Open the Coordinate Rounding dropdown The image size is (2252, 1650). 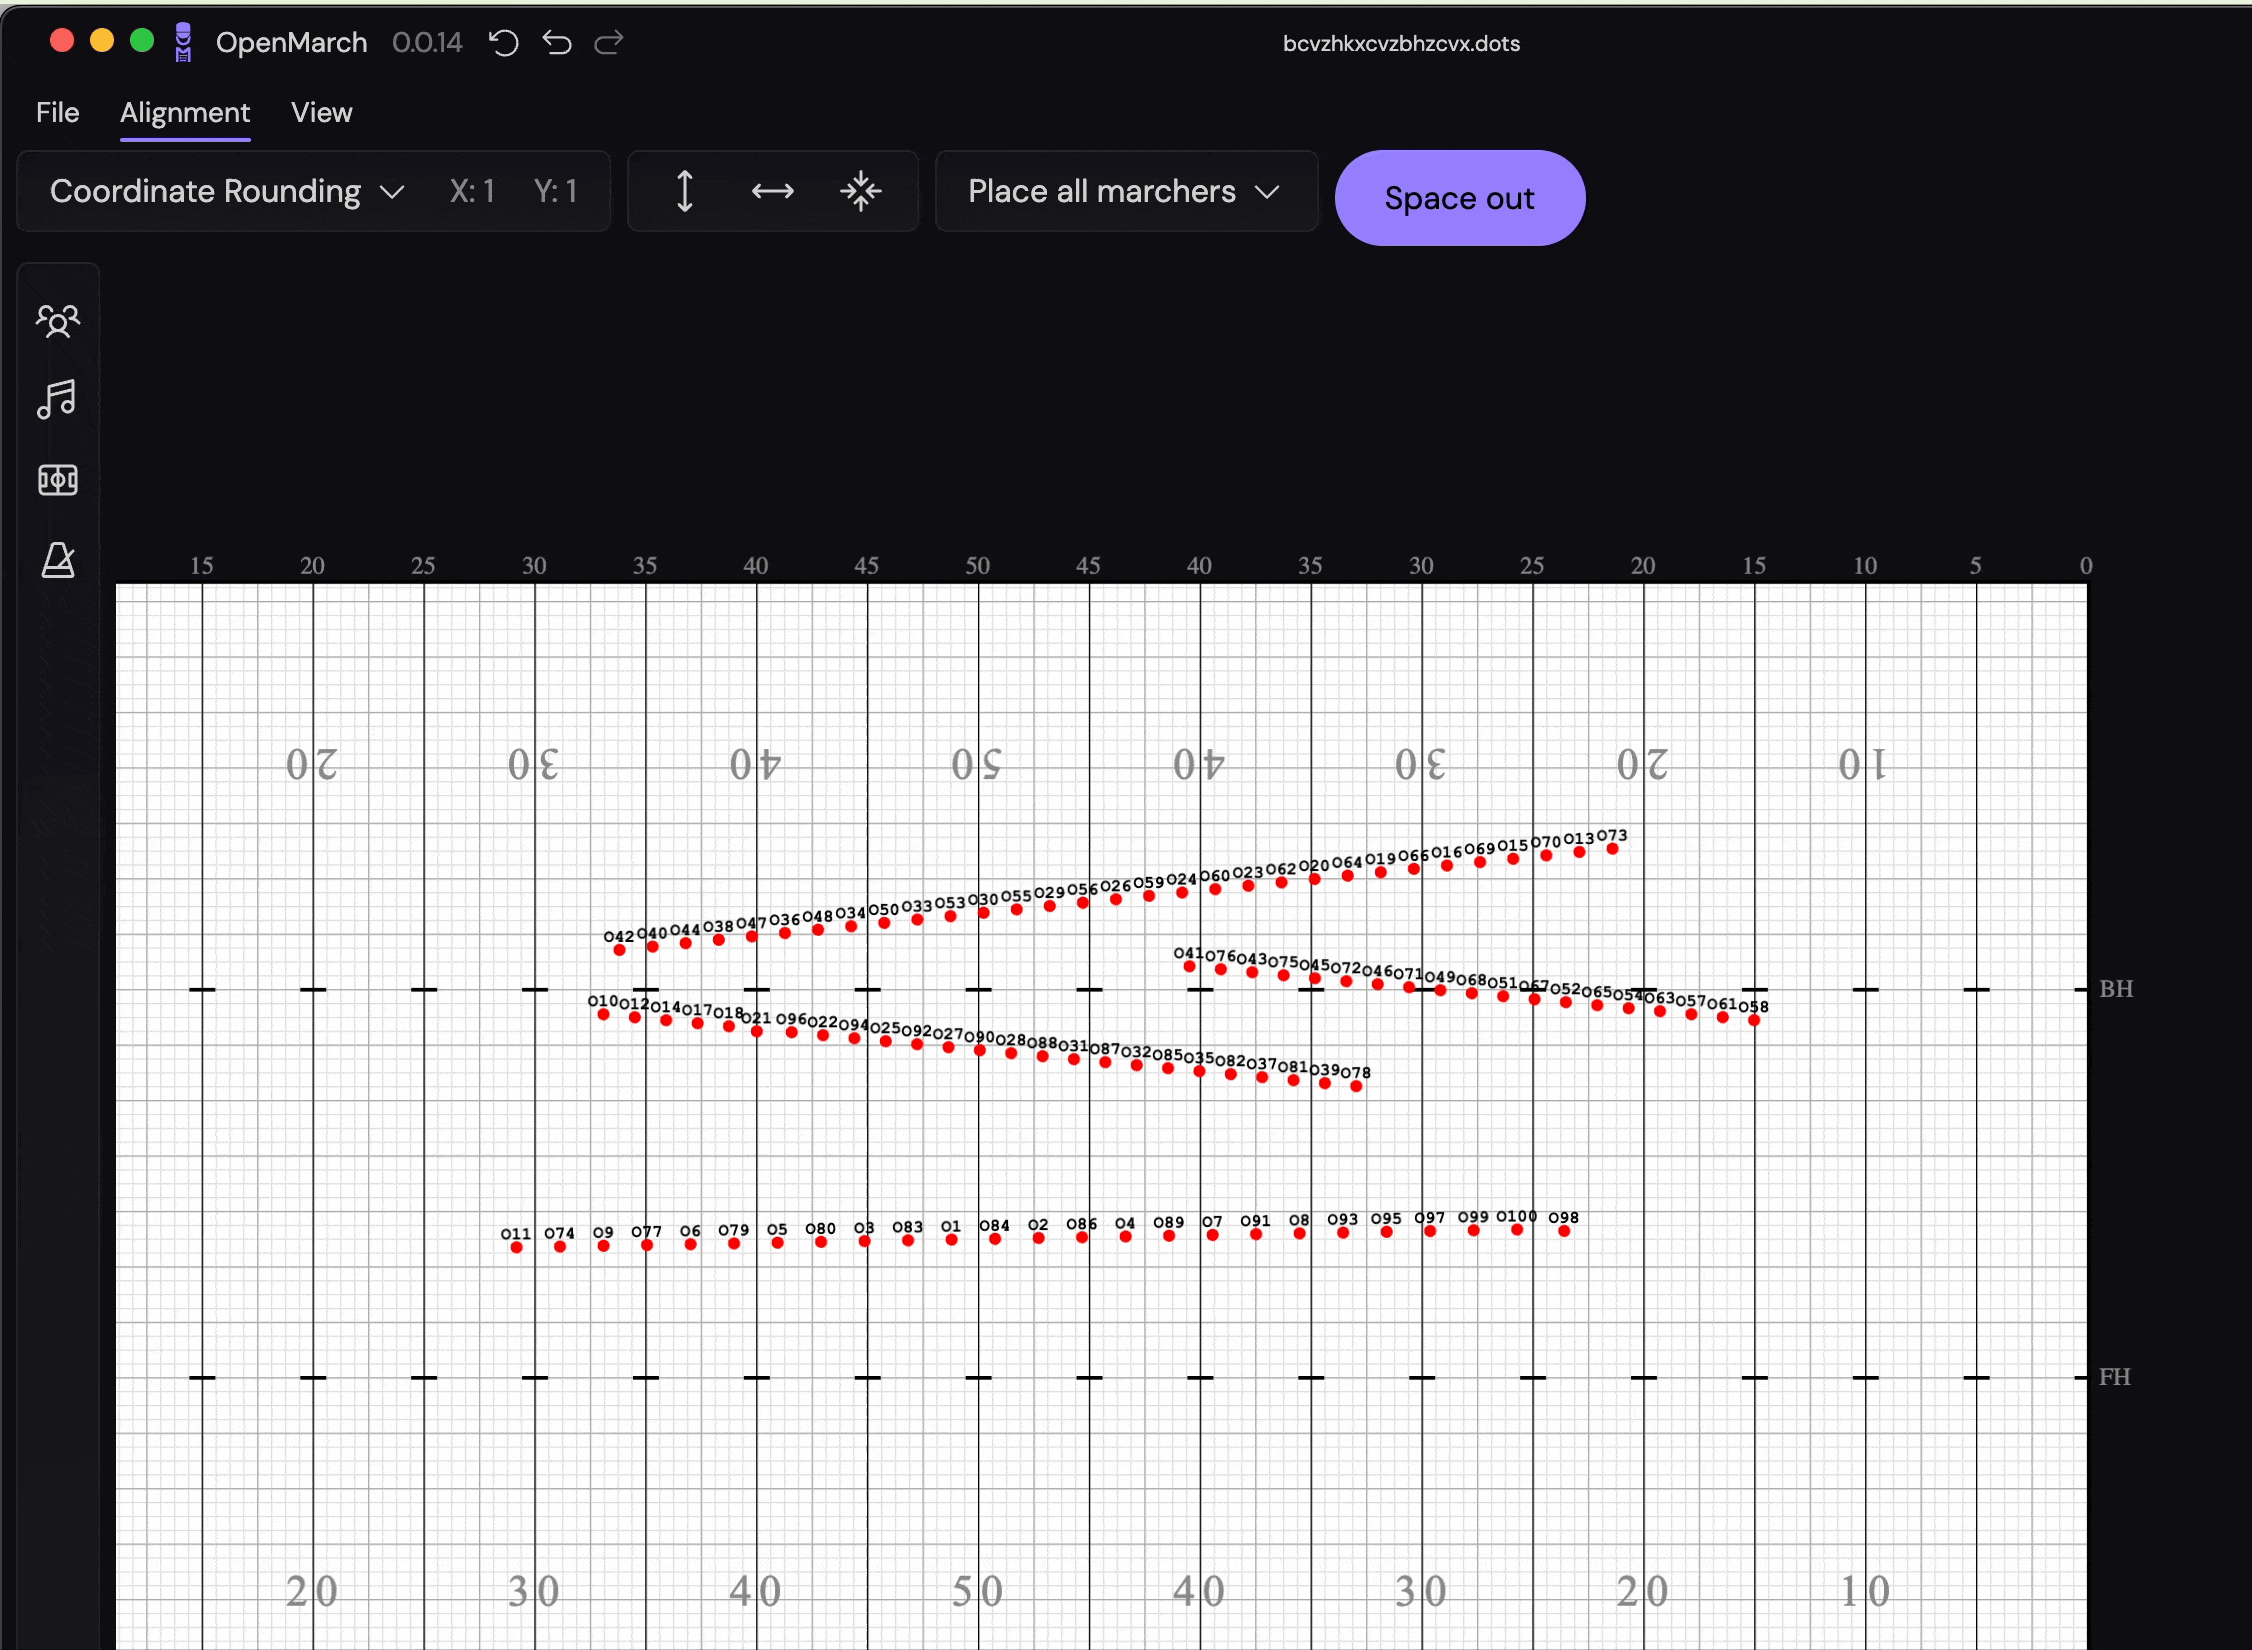tap(225, 191)
